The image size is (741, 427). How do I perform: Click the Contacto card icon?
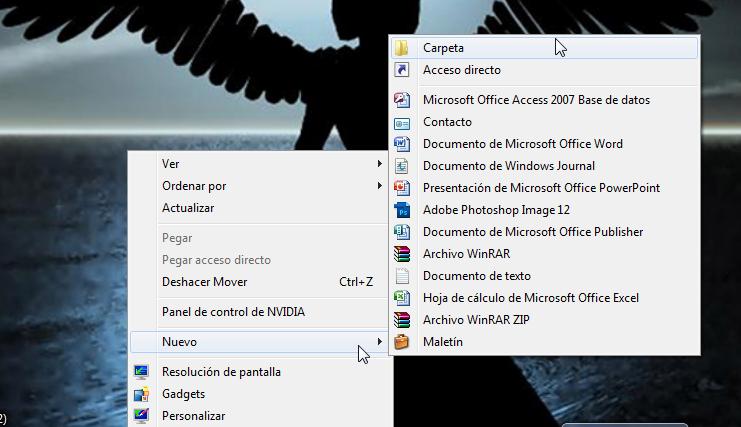coord(402,122)
